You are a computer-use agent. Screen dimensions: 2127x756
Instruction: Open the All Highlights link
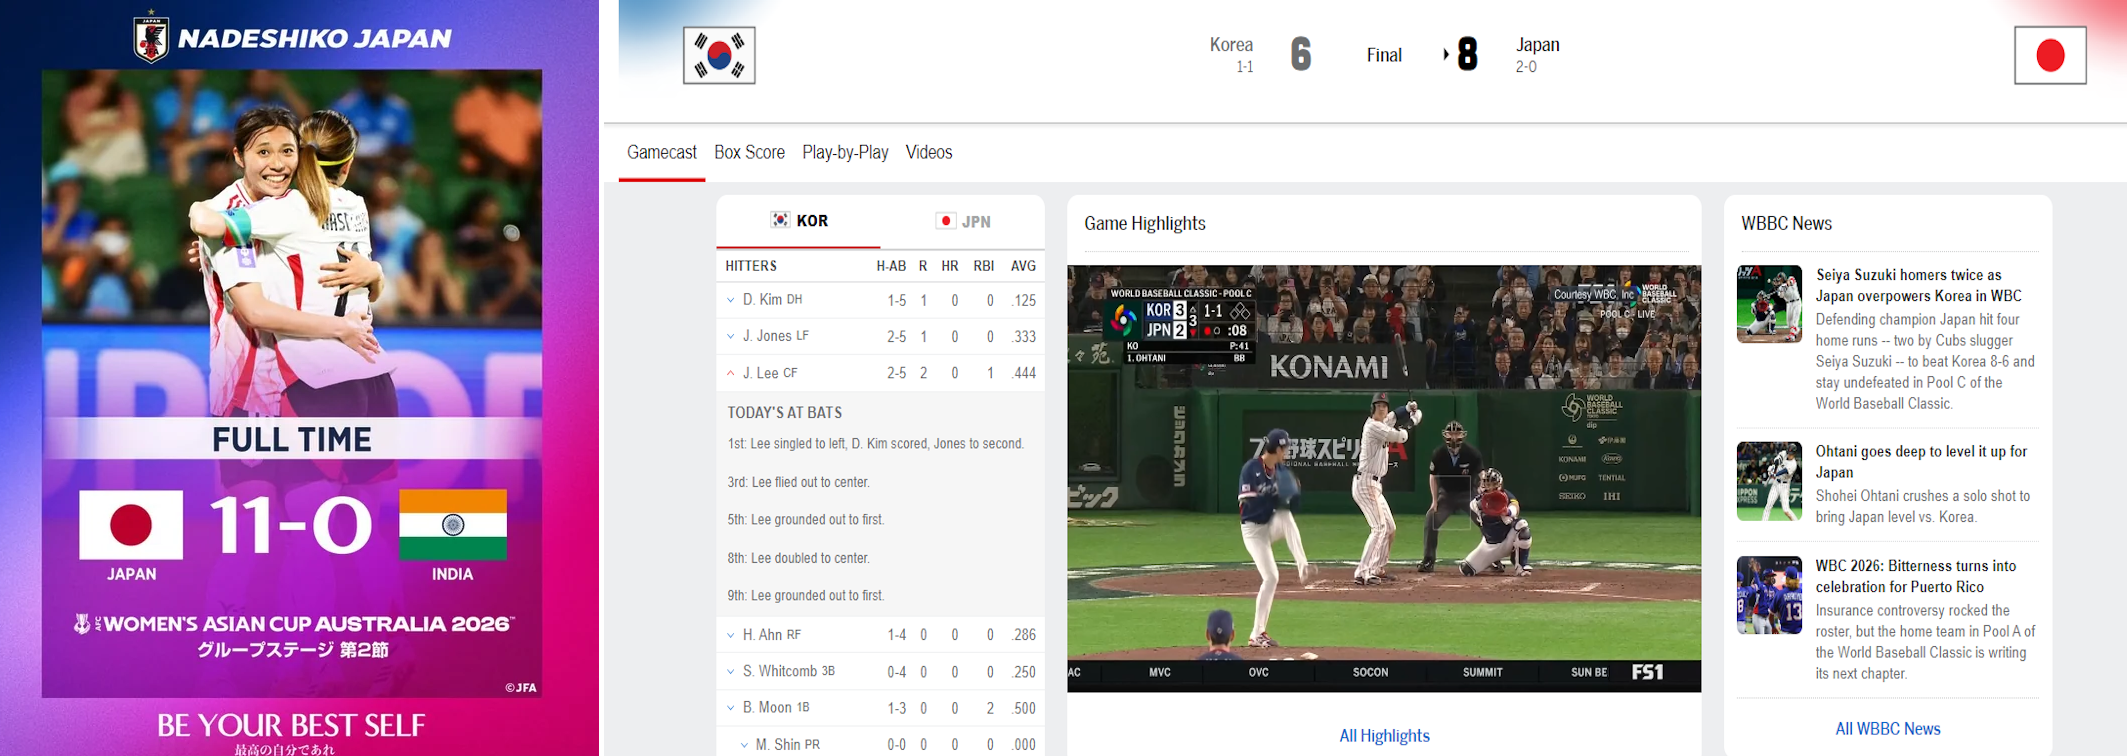pos(1384,736)
